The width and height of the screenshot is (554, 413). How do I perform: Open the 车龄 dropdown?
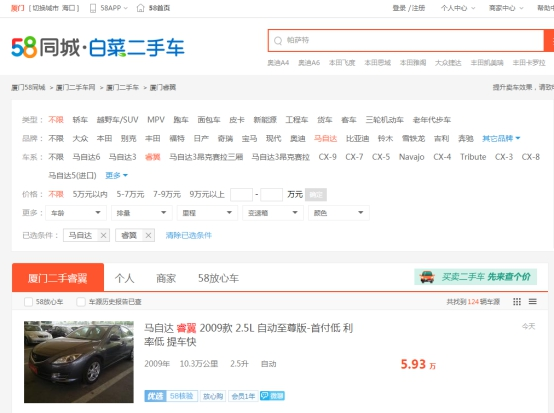coord(75,213)
